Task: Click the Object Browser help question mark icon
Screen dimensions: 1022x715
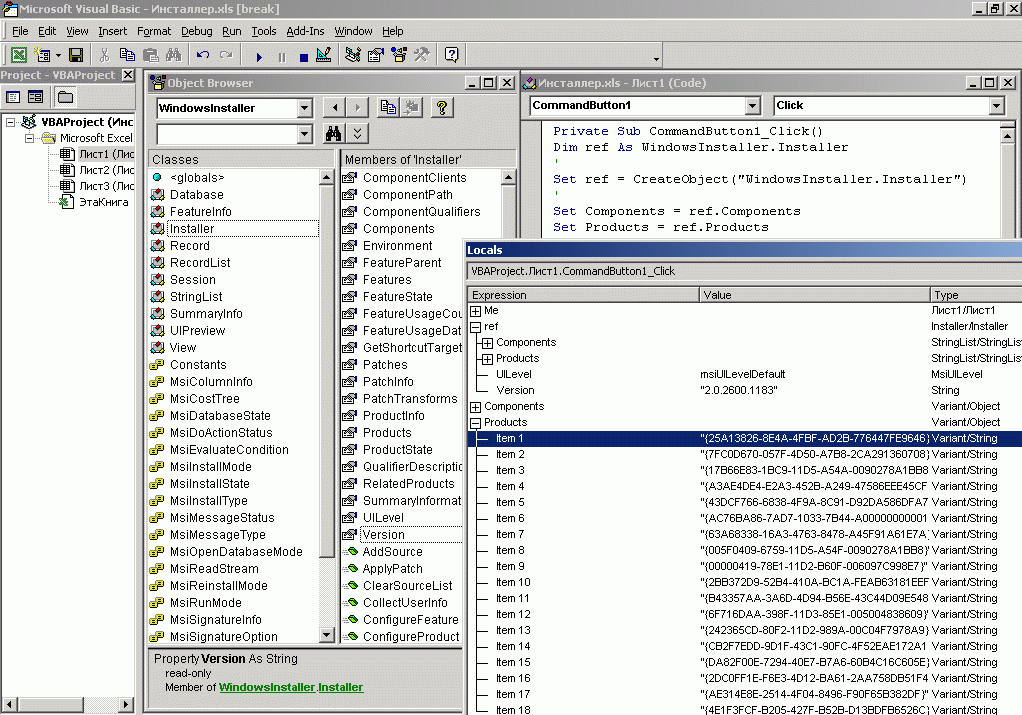Action: (x=440, y=108)
